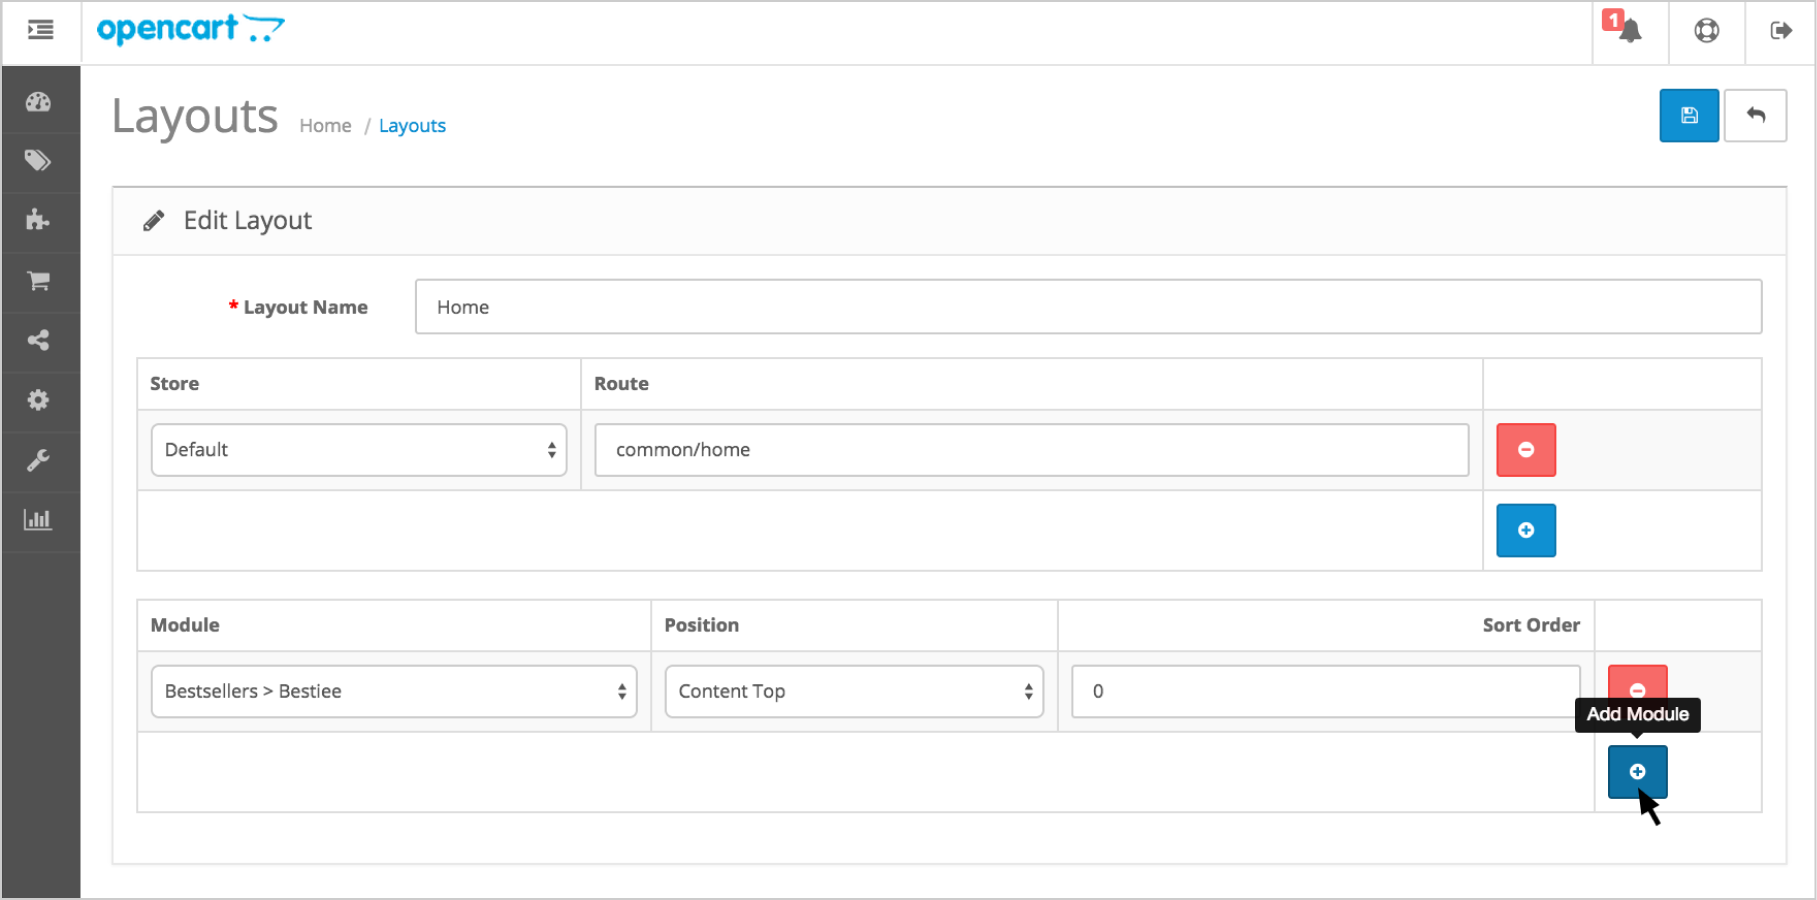View the notifications bell
This screenshot has height=900, width=1817.
[x=1630, y=31]
